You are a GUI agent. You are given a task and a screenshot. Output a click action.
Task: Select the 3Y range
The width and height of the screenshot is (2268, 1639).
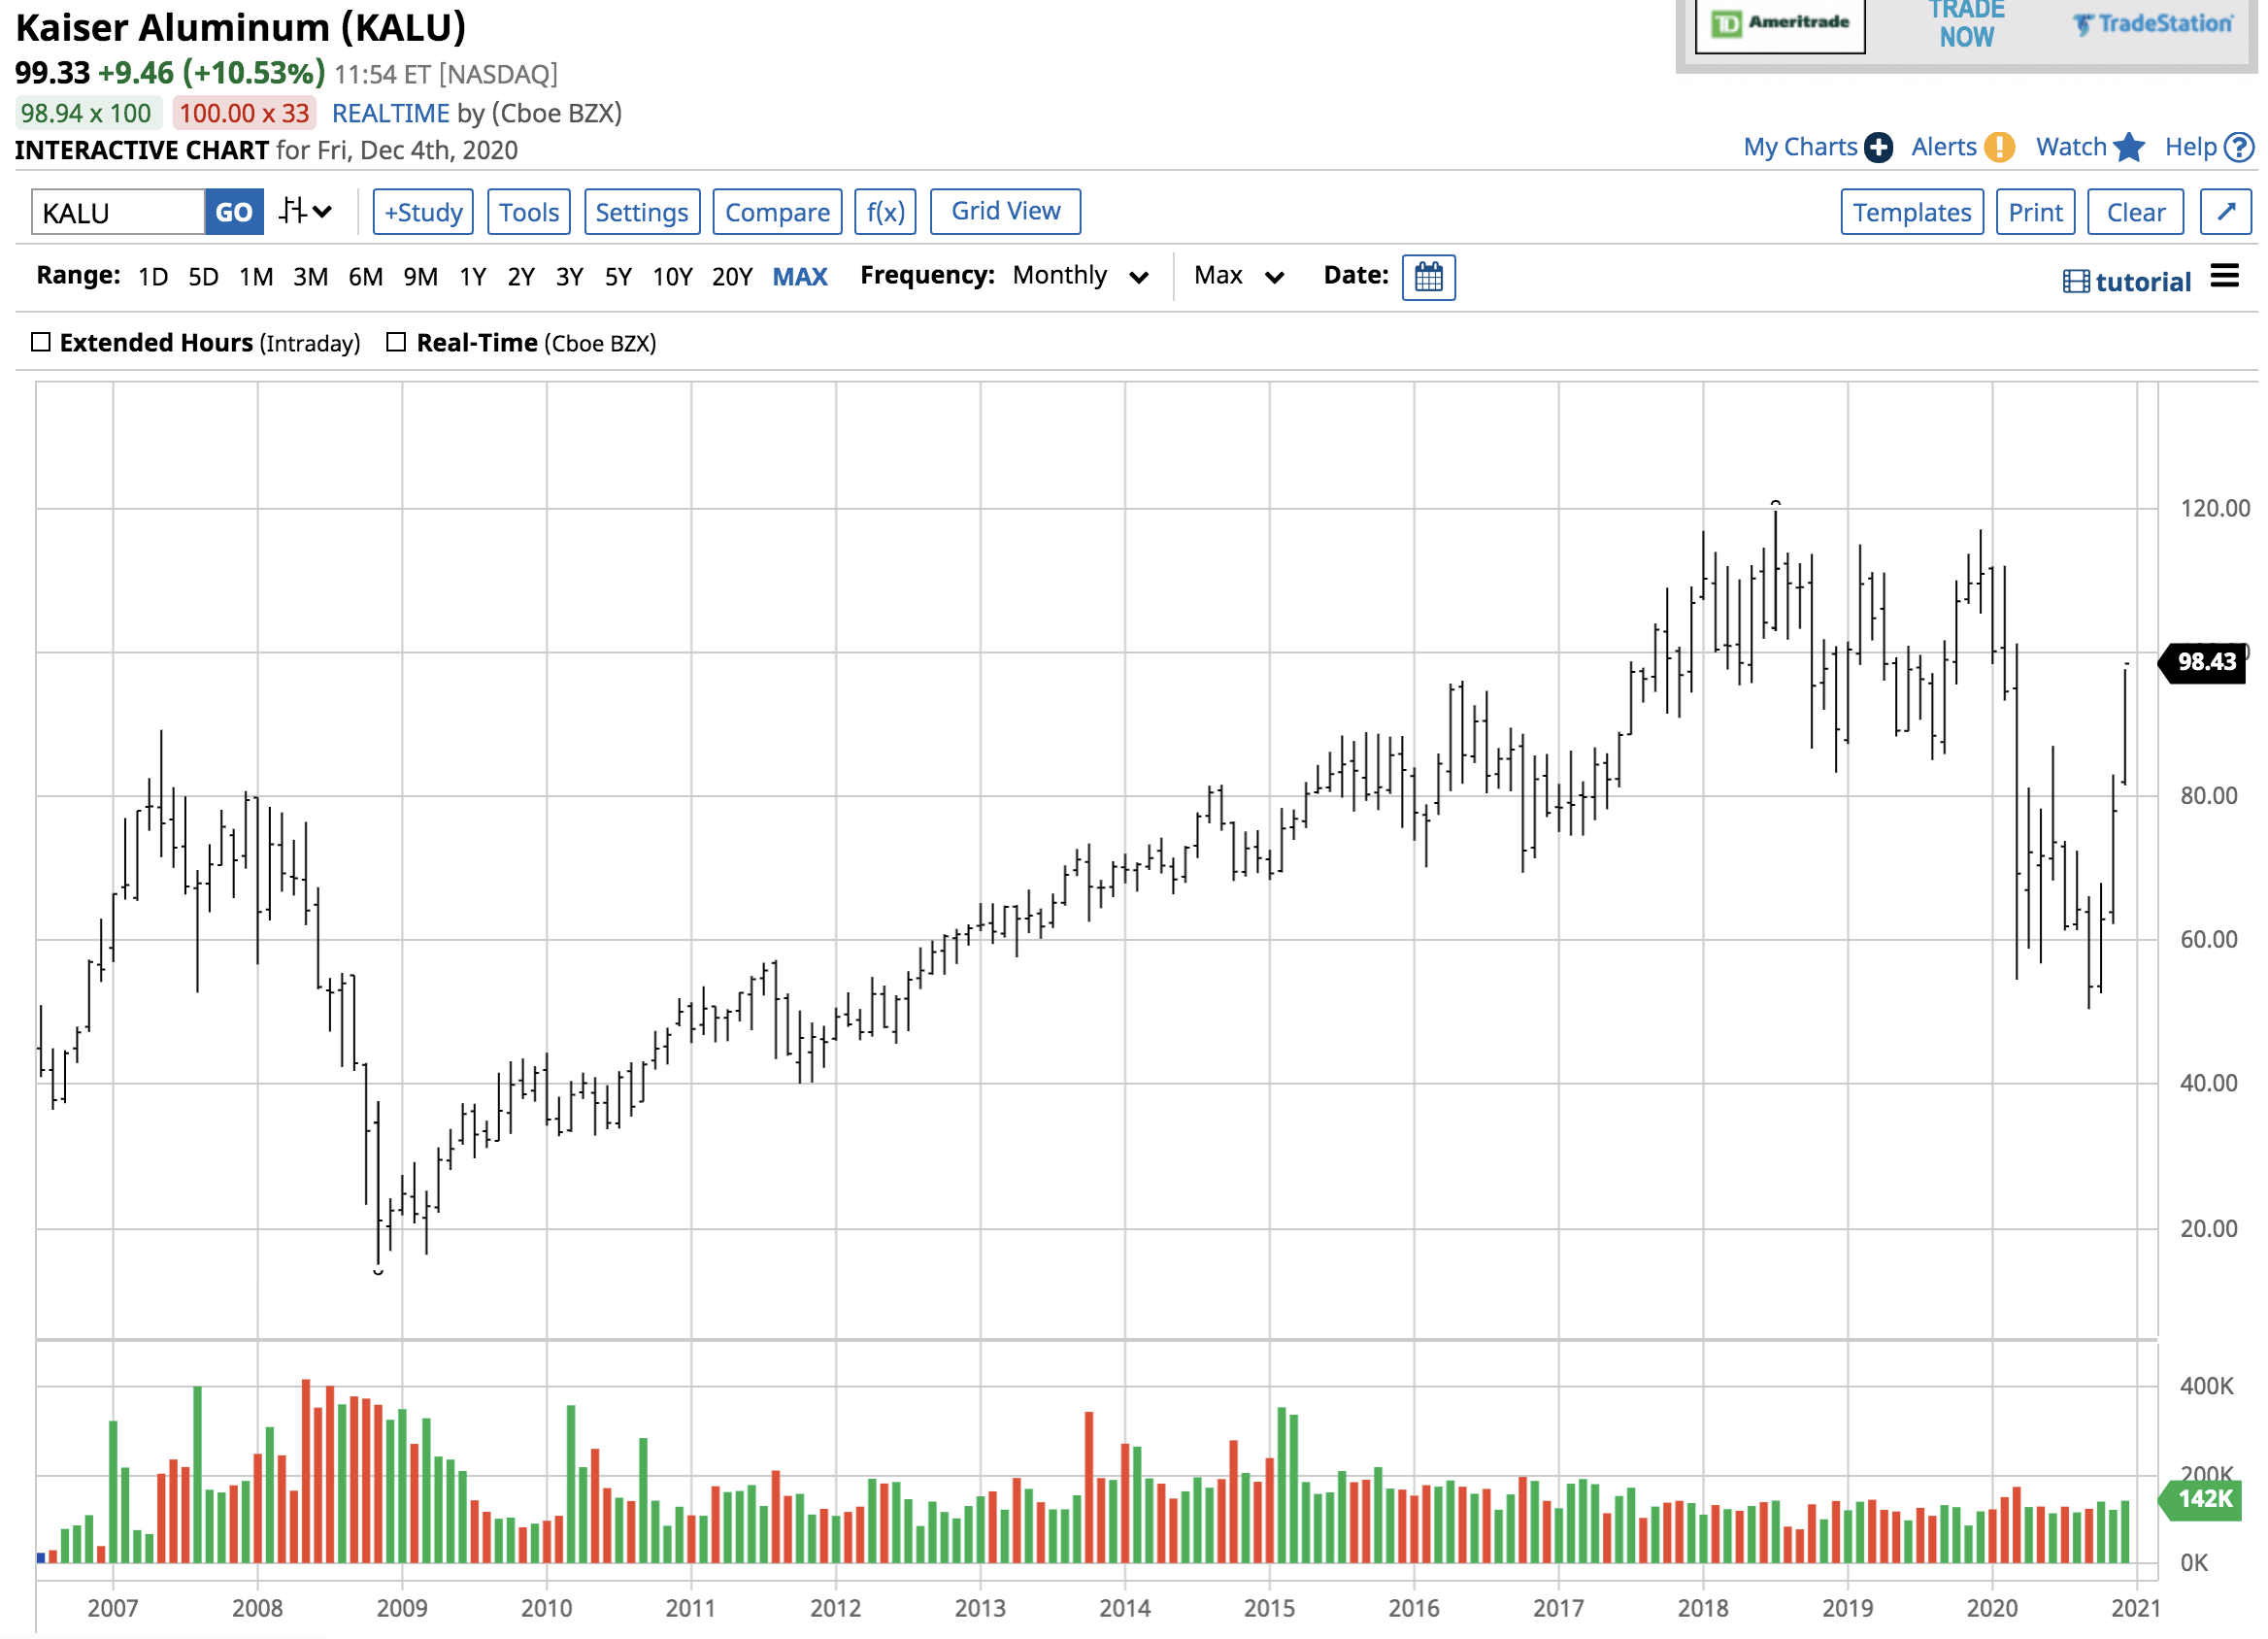click(x=569, y=276)
